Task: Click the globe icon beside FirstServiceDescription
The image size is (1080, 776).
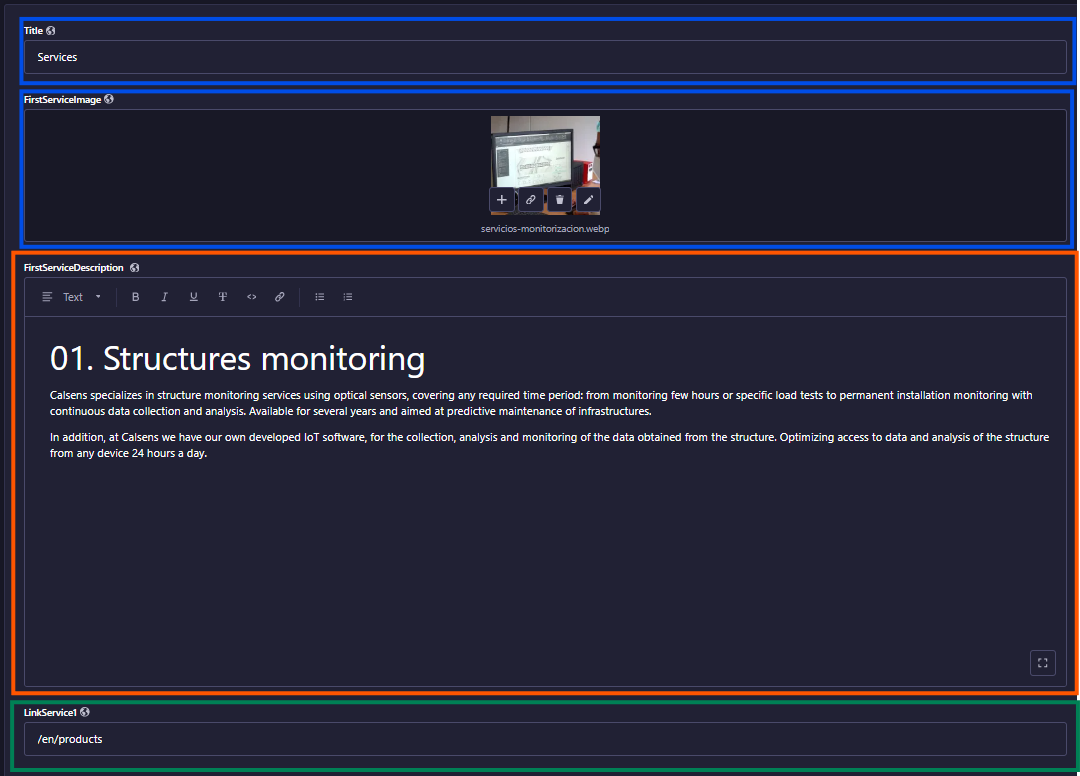Action: [x=134, y=268]
